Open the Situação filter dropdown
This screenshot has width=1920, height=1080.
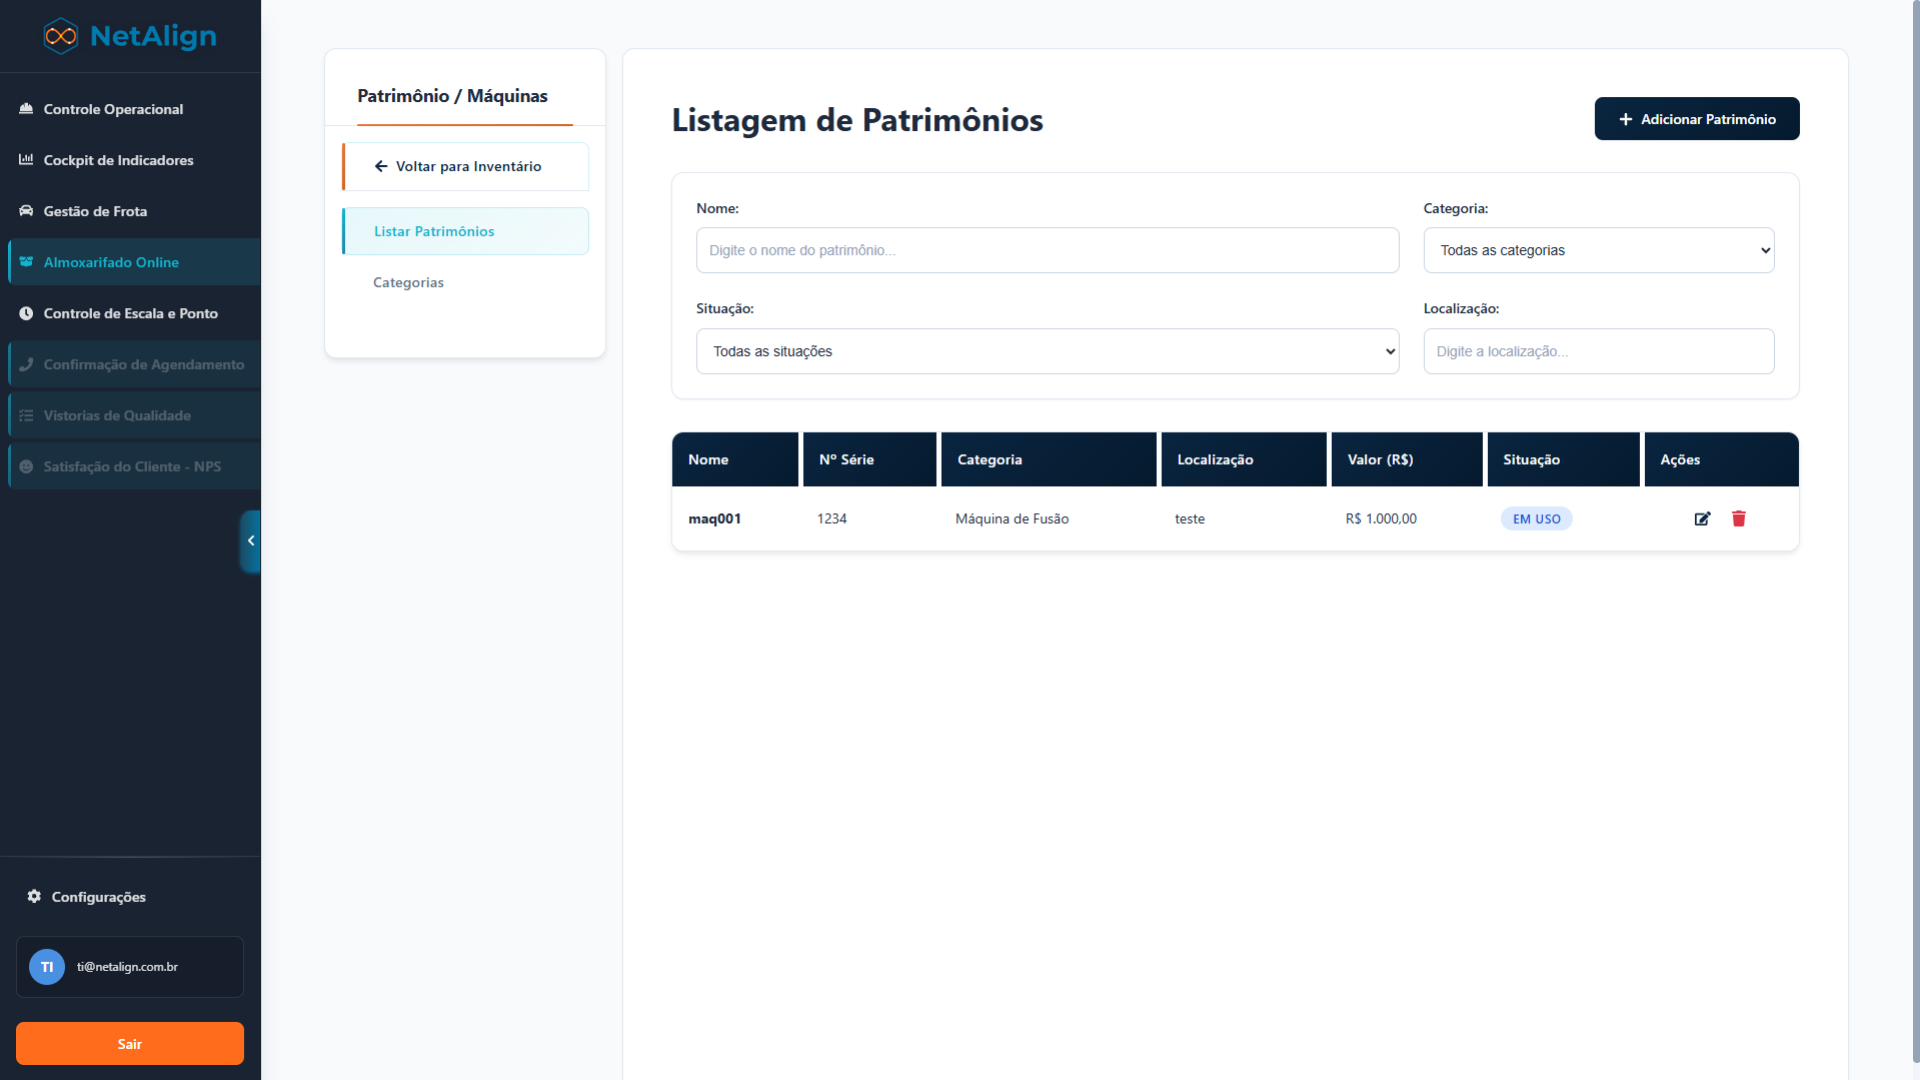1047,351
